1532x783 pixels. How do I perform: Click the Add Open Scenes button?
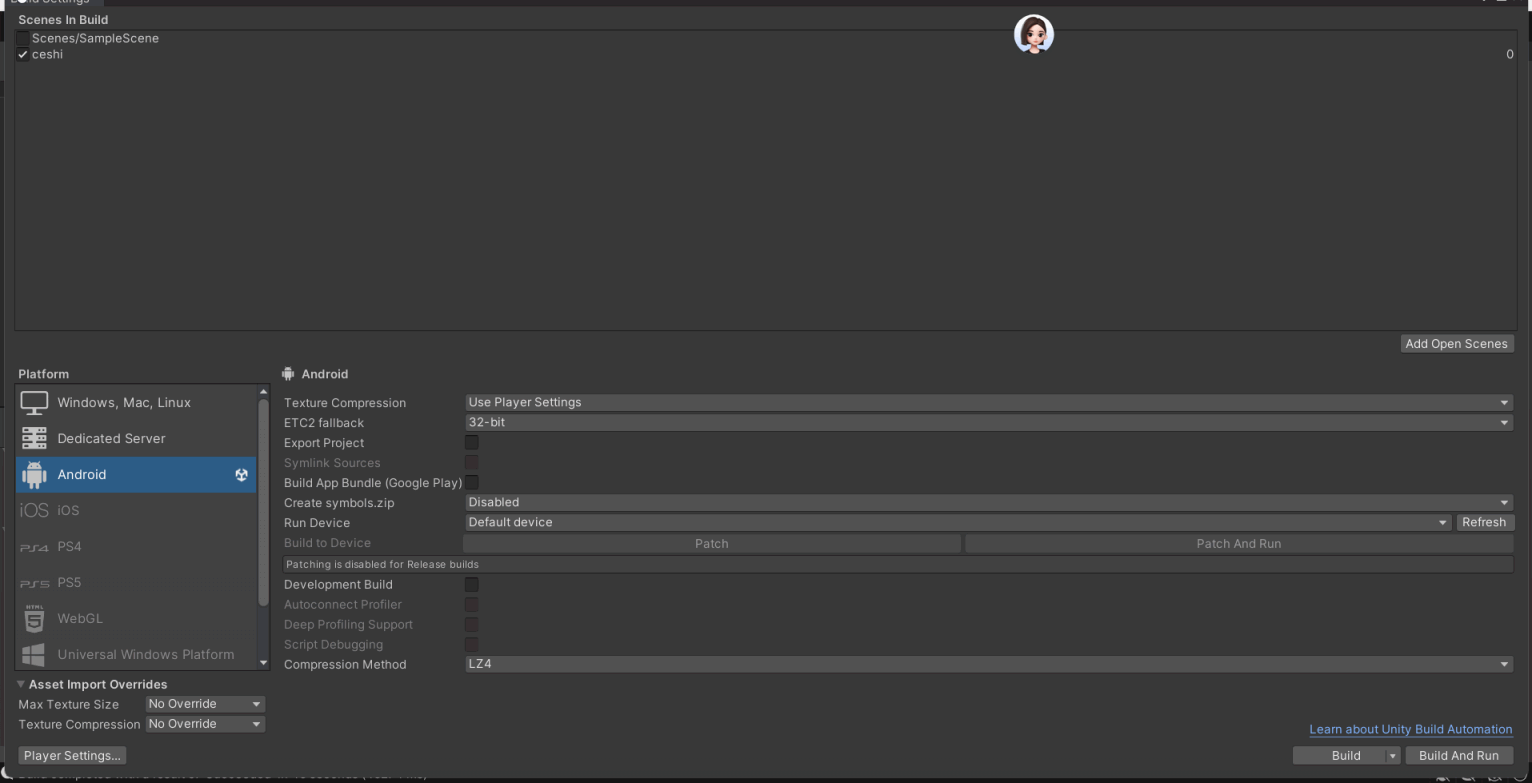pos(1457,344)
